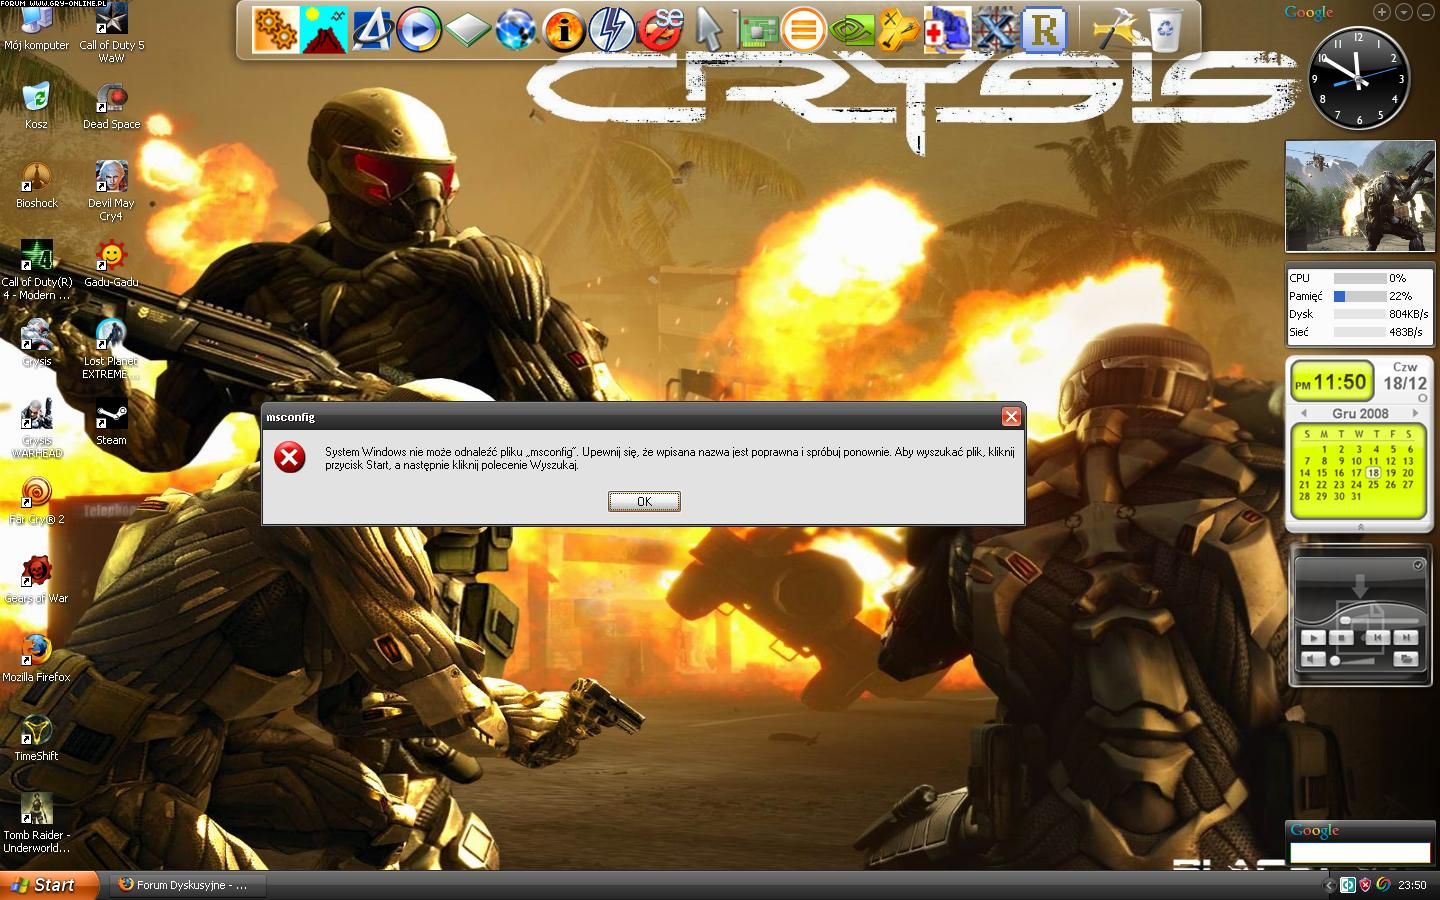Click the colorful swirl tray icon
1440x900 pixels.
1383,885
